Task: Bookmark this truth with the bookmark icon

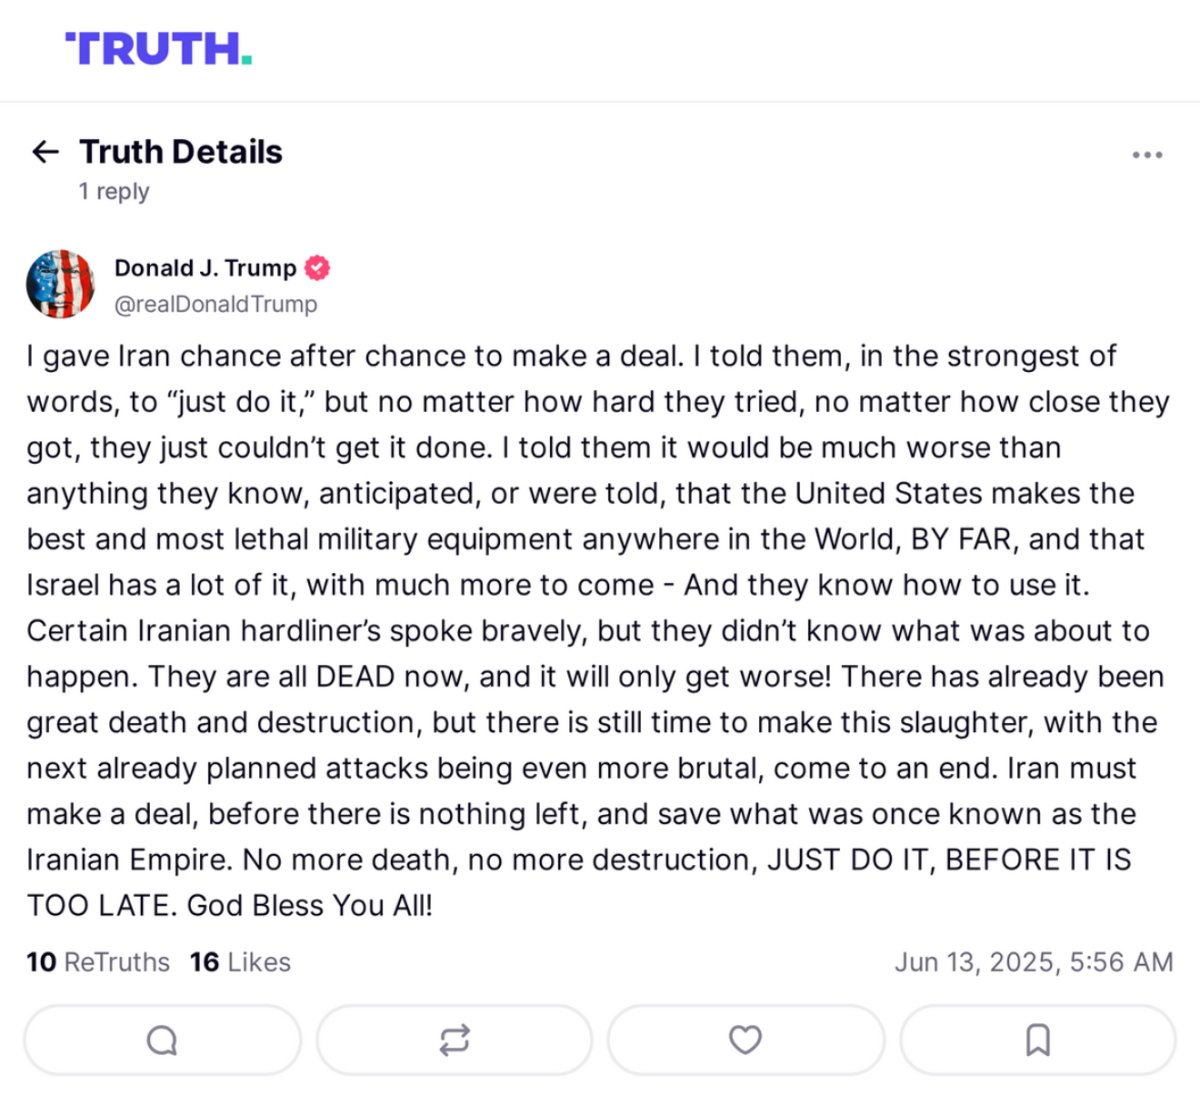Action: 1038,1040
